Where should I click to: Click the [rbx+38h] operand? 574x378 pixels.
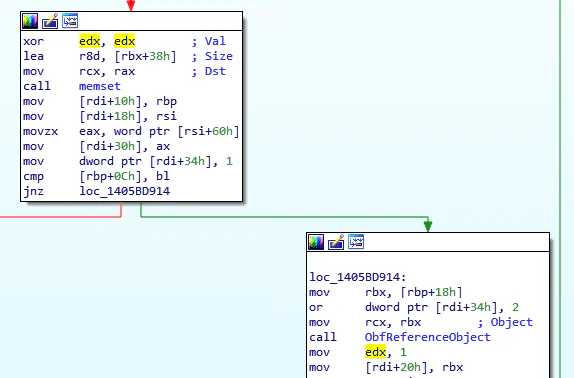tap(145, 56)
